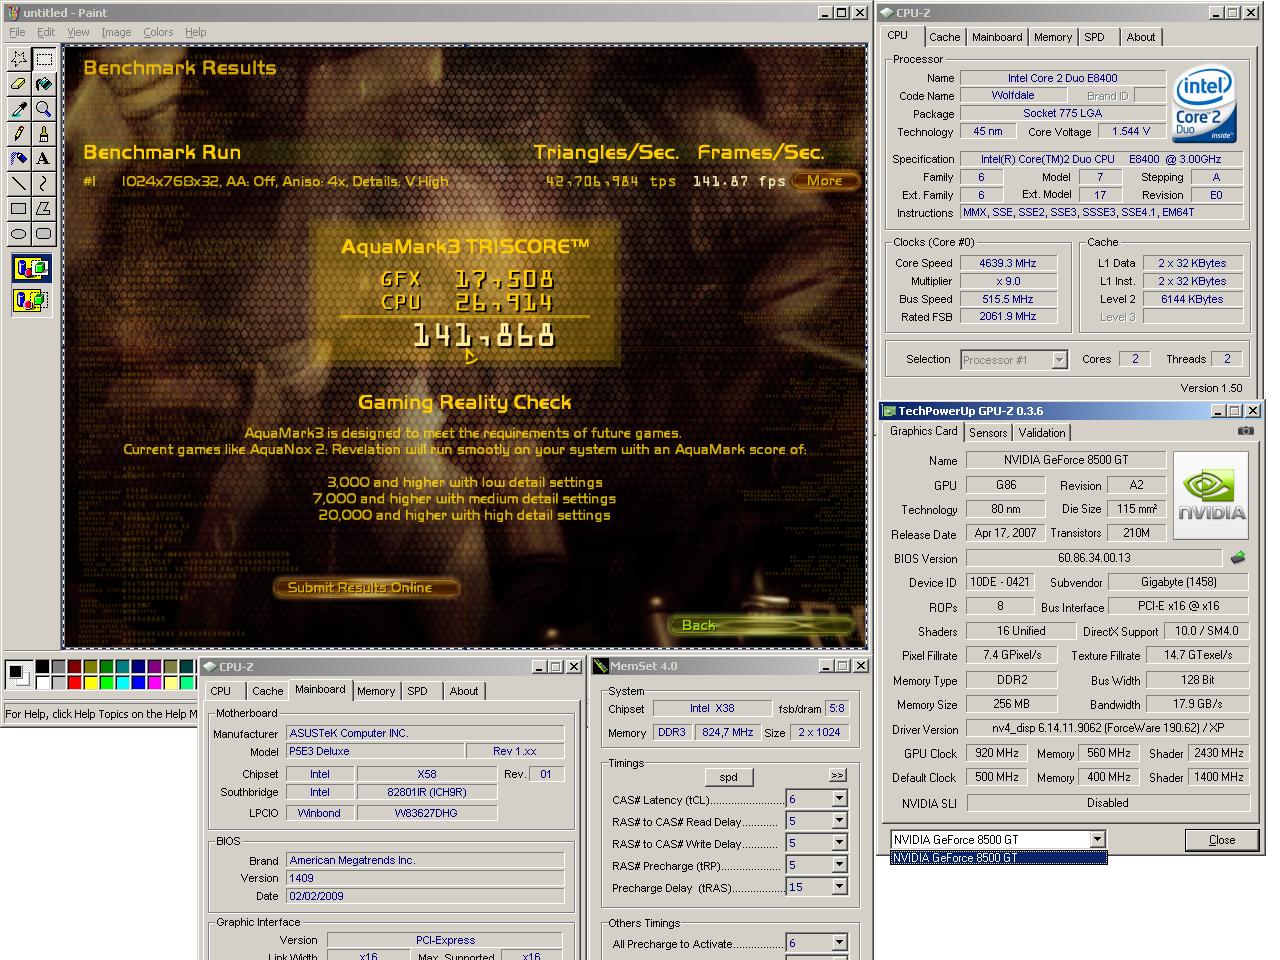Open the Image menu in Paint
The image size is (1280, 960).
tap(116, 32)
